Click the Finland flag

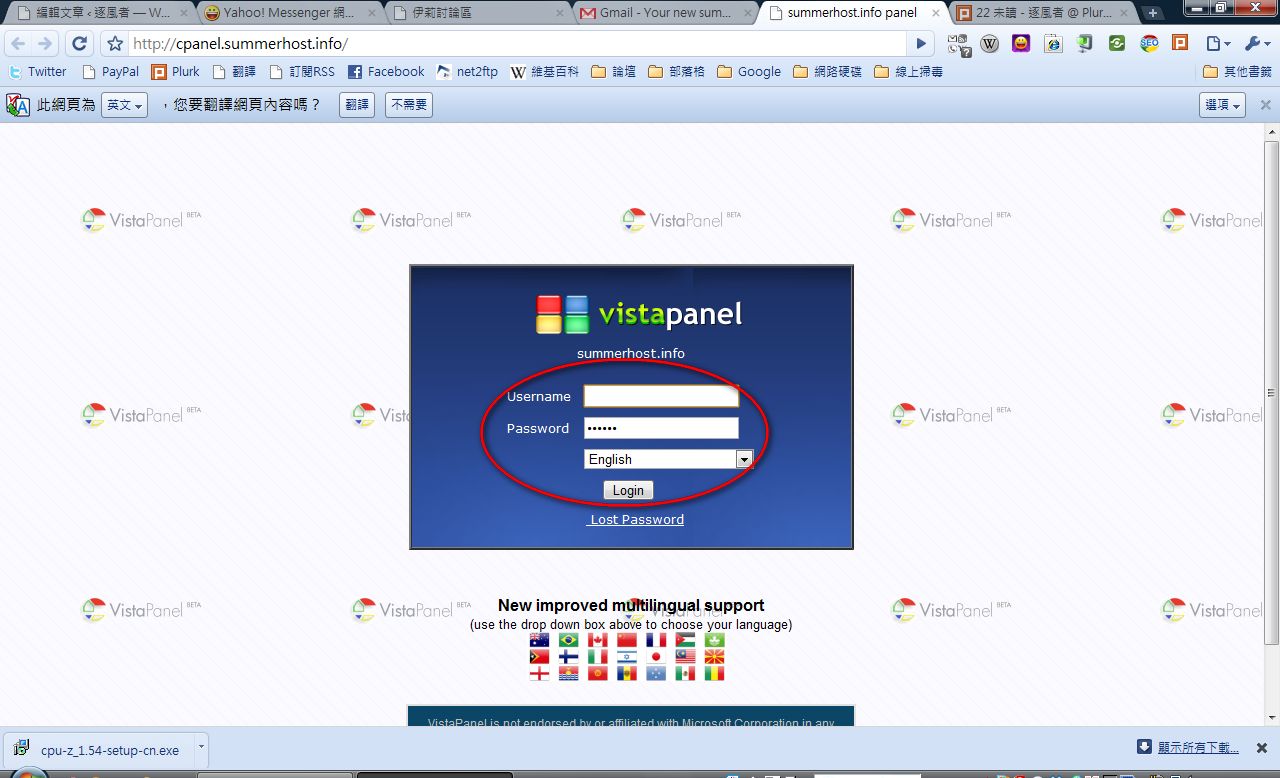(569, 657)
